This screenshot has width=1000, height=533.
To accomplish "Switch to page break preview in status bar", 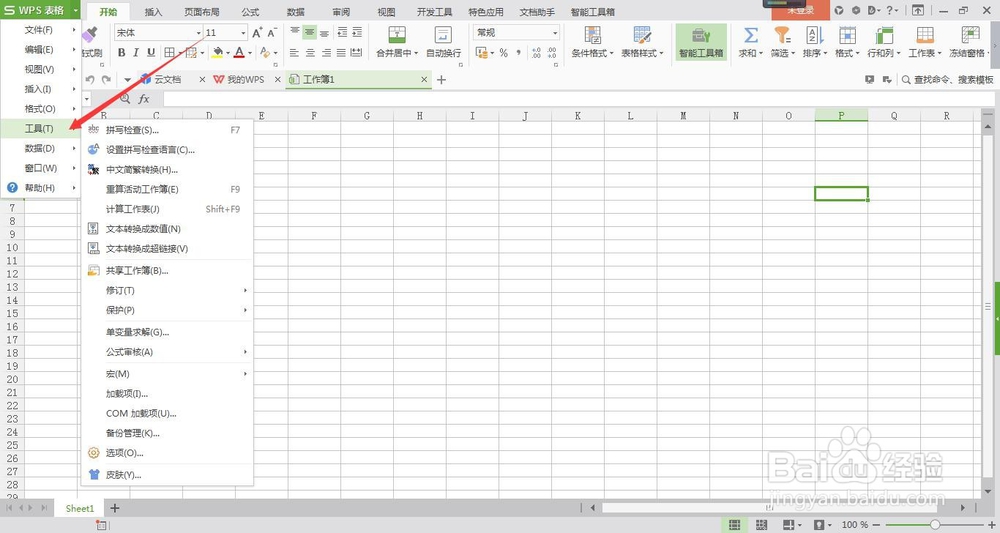I will (x=761, y=525).
